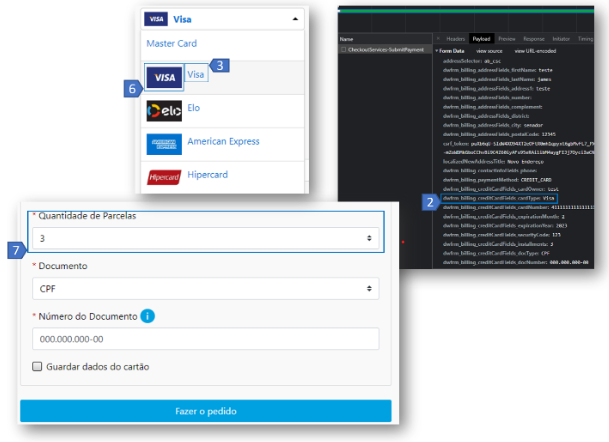This screenshot has width=609, height=442.
Task: Switch to the Headers tab in DevTools
Action: (455, 39)
